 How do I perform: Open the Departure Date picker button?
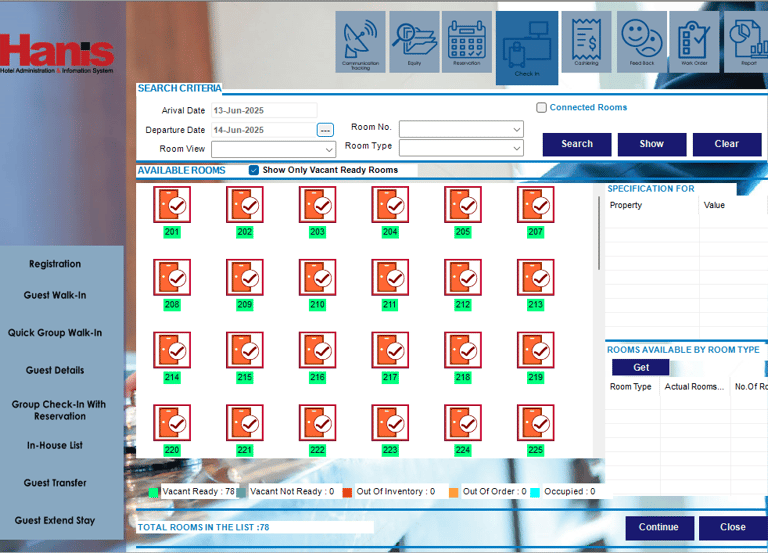click(x=325, y=130)
